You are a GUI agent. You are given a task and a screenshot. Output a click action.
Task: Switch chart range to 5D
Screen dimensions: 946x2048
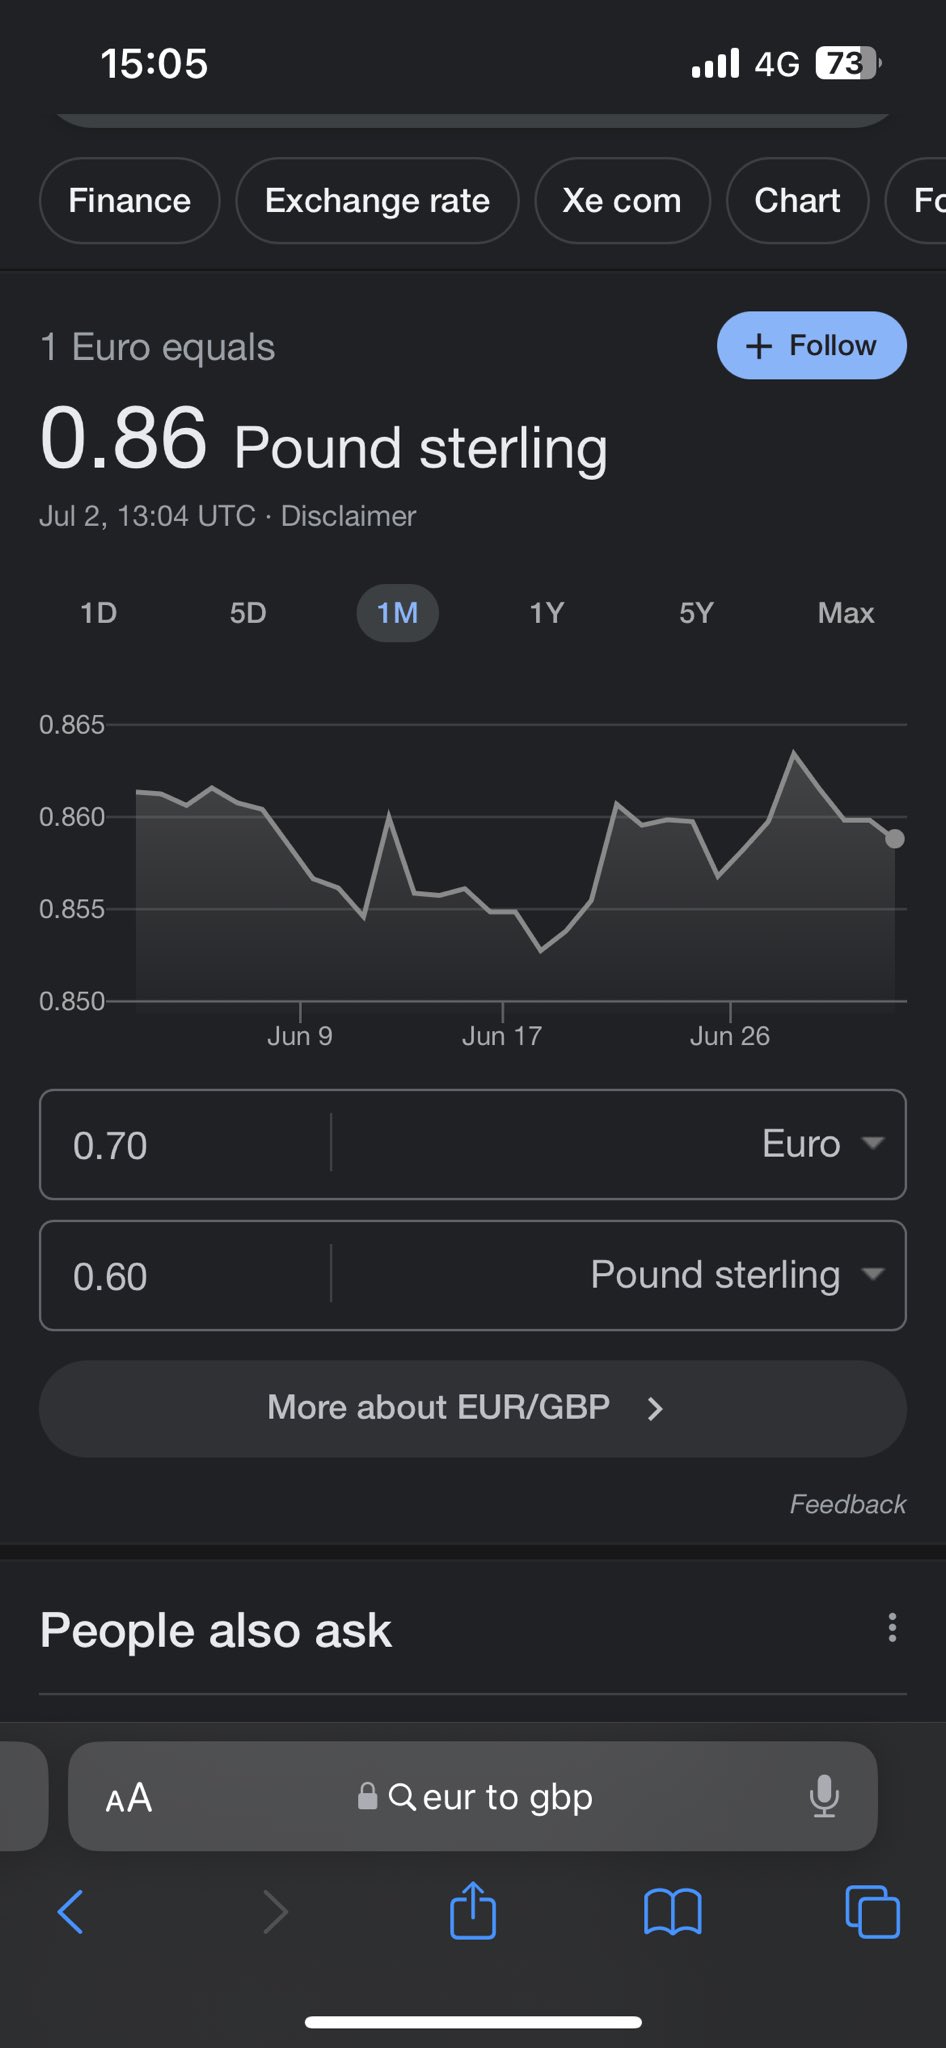(248, 613)
